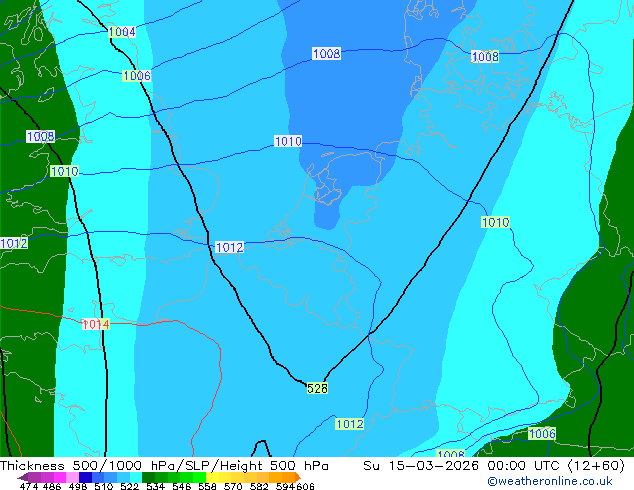Image resolution: width=634 pixels, height=490 pixels.
Task: Click the first yellow legend swatch above 558
Action: (x=212, y=477)
